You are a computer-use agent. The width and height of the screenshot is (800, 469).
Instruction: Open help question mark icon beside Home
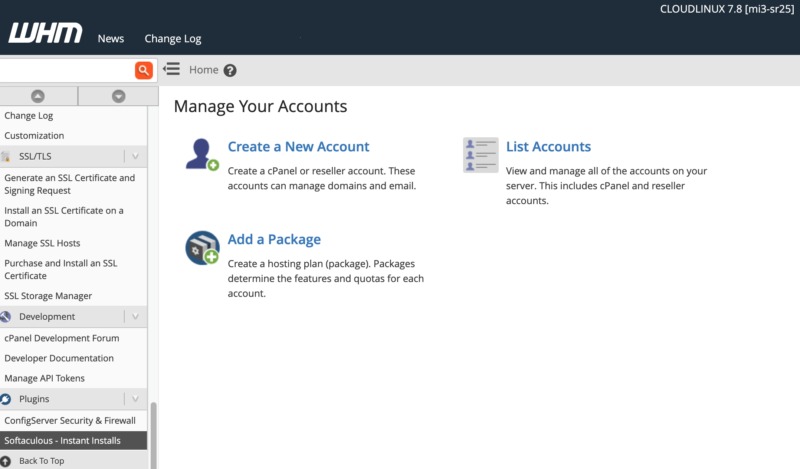230,70
